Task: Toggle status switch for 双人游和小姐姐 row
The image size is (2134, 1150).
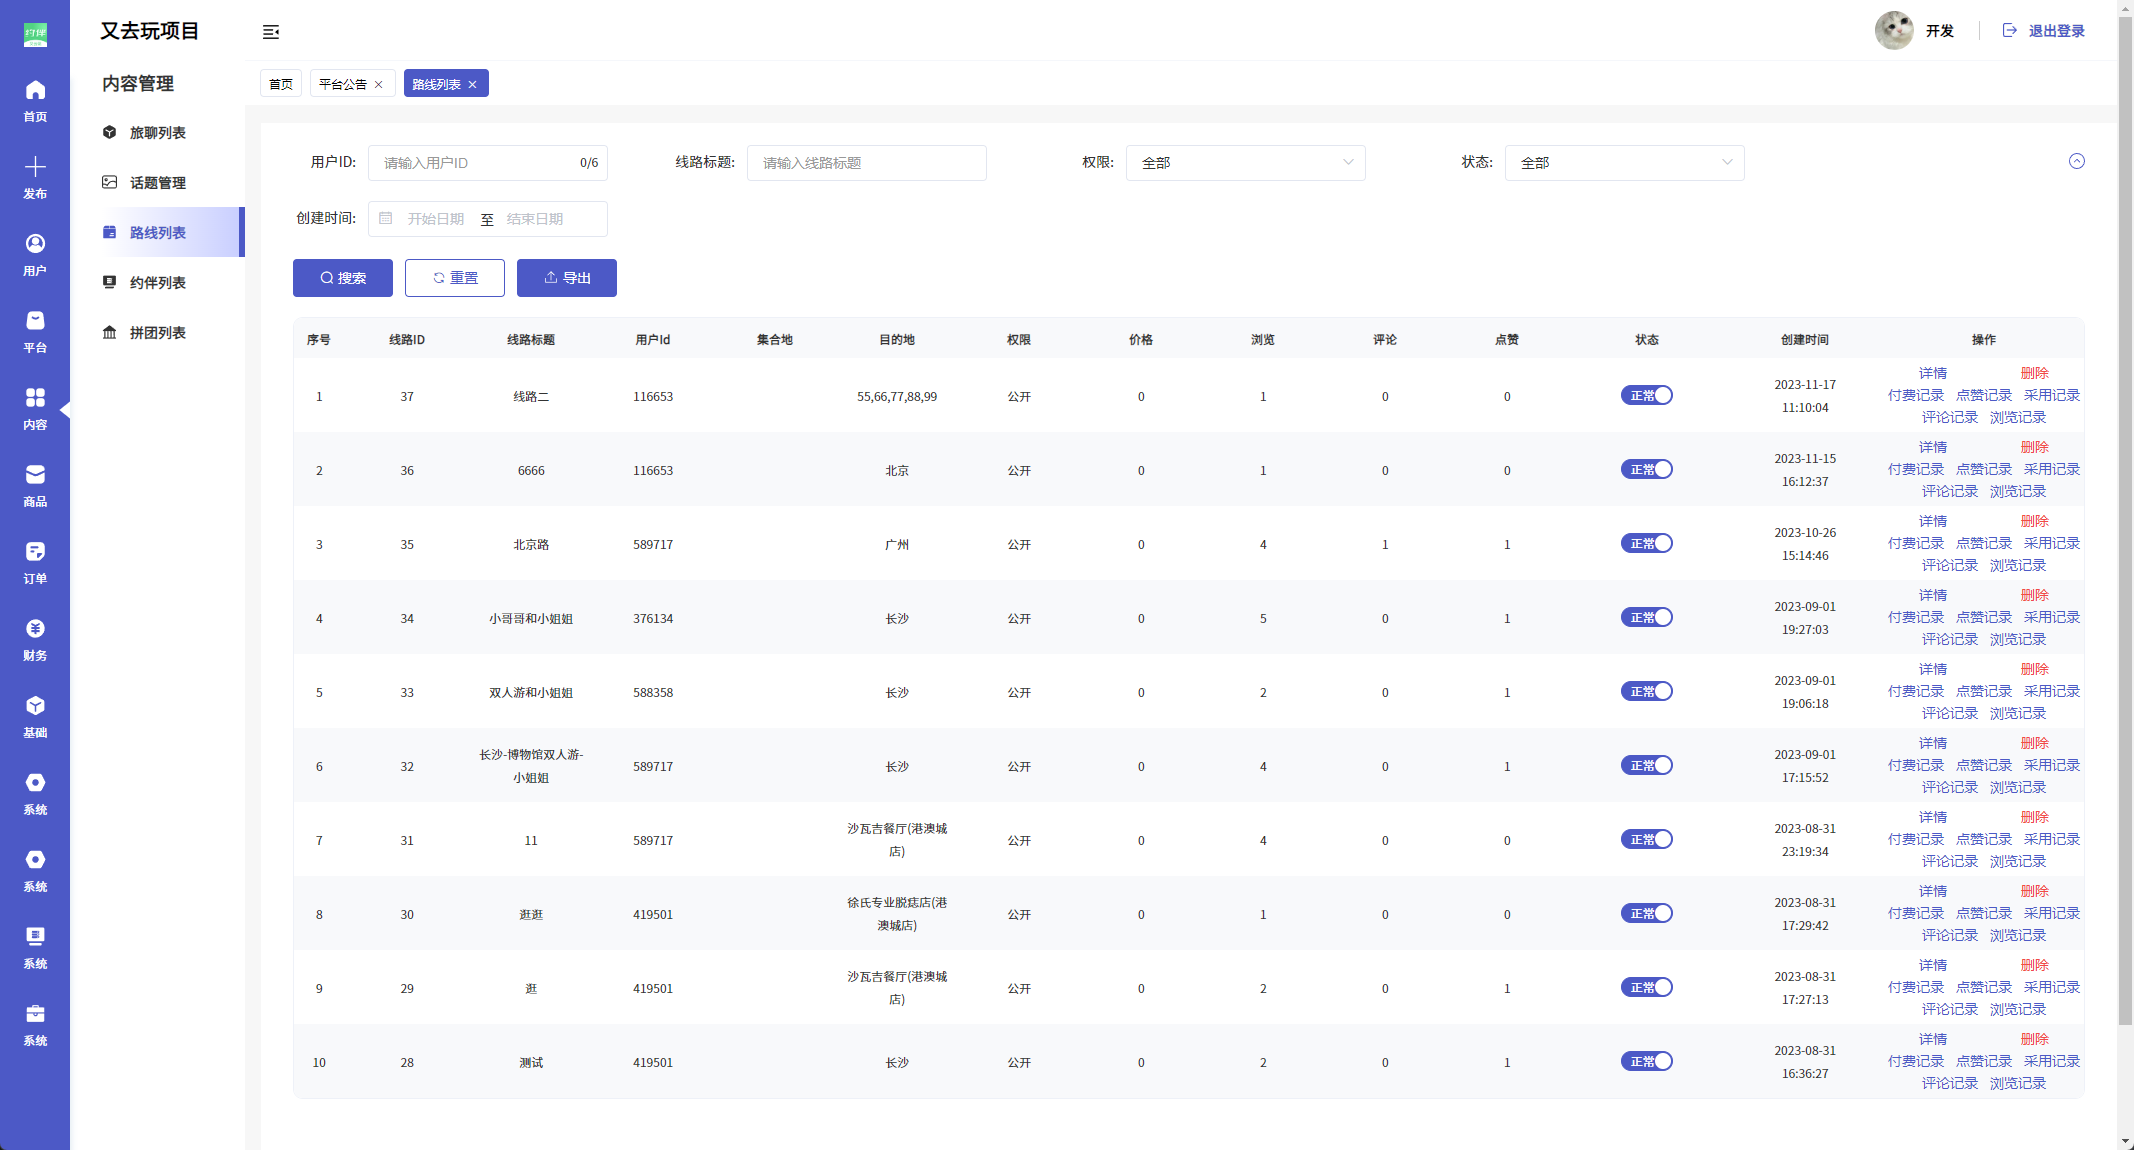Action: pyautogui.click(x=1647, y=692)
